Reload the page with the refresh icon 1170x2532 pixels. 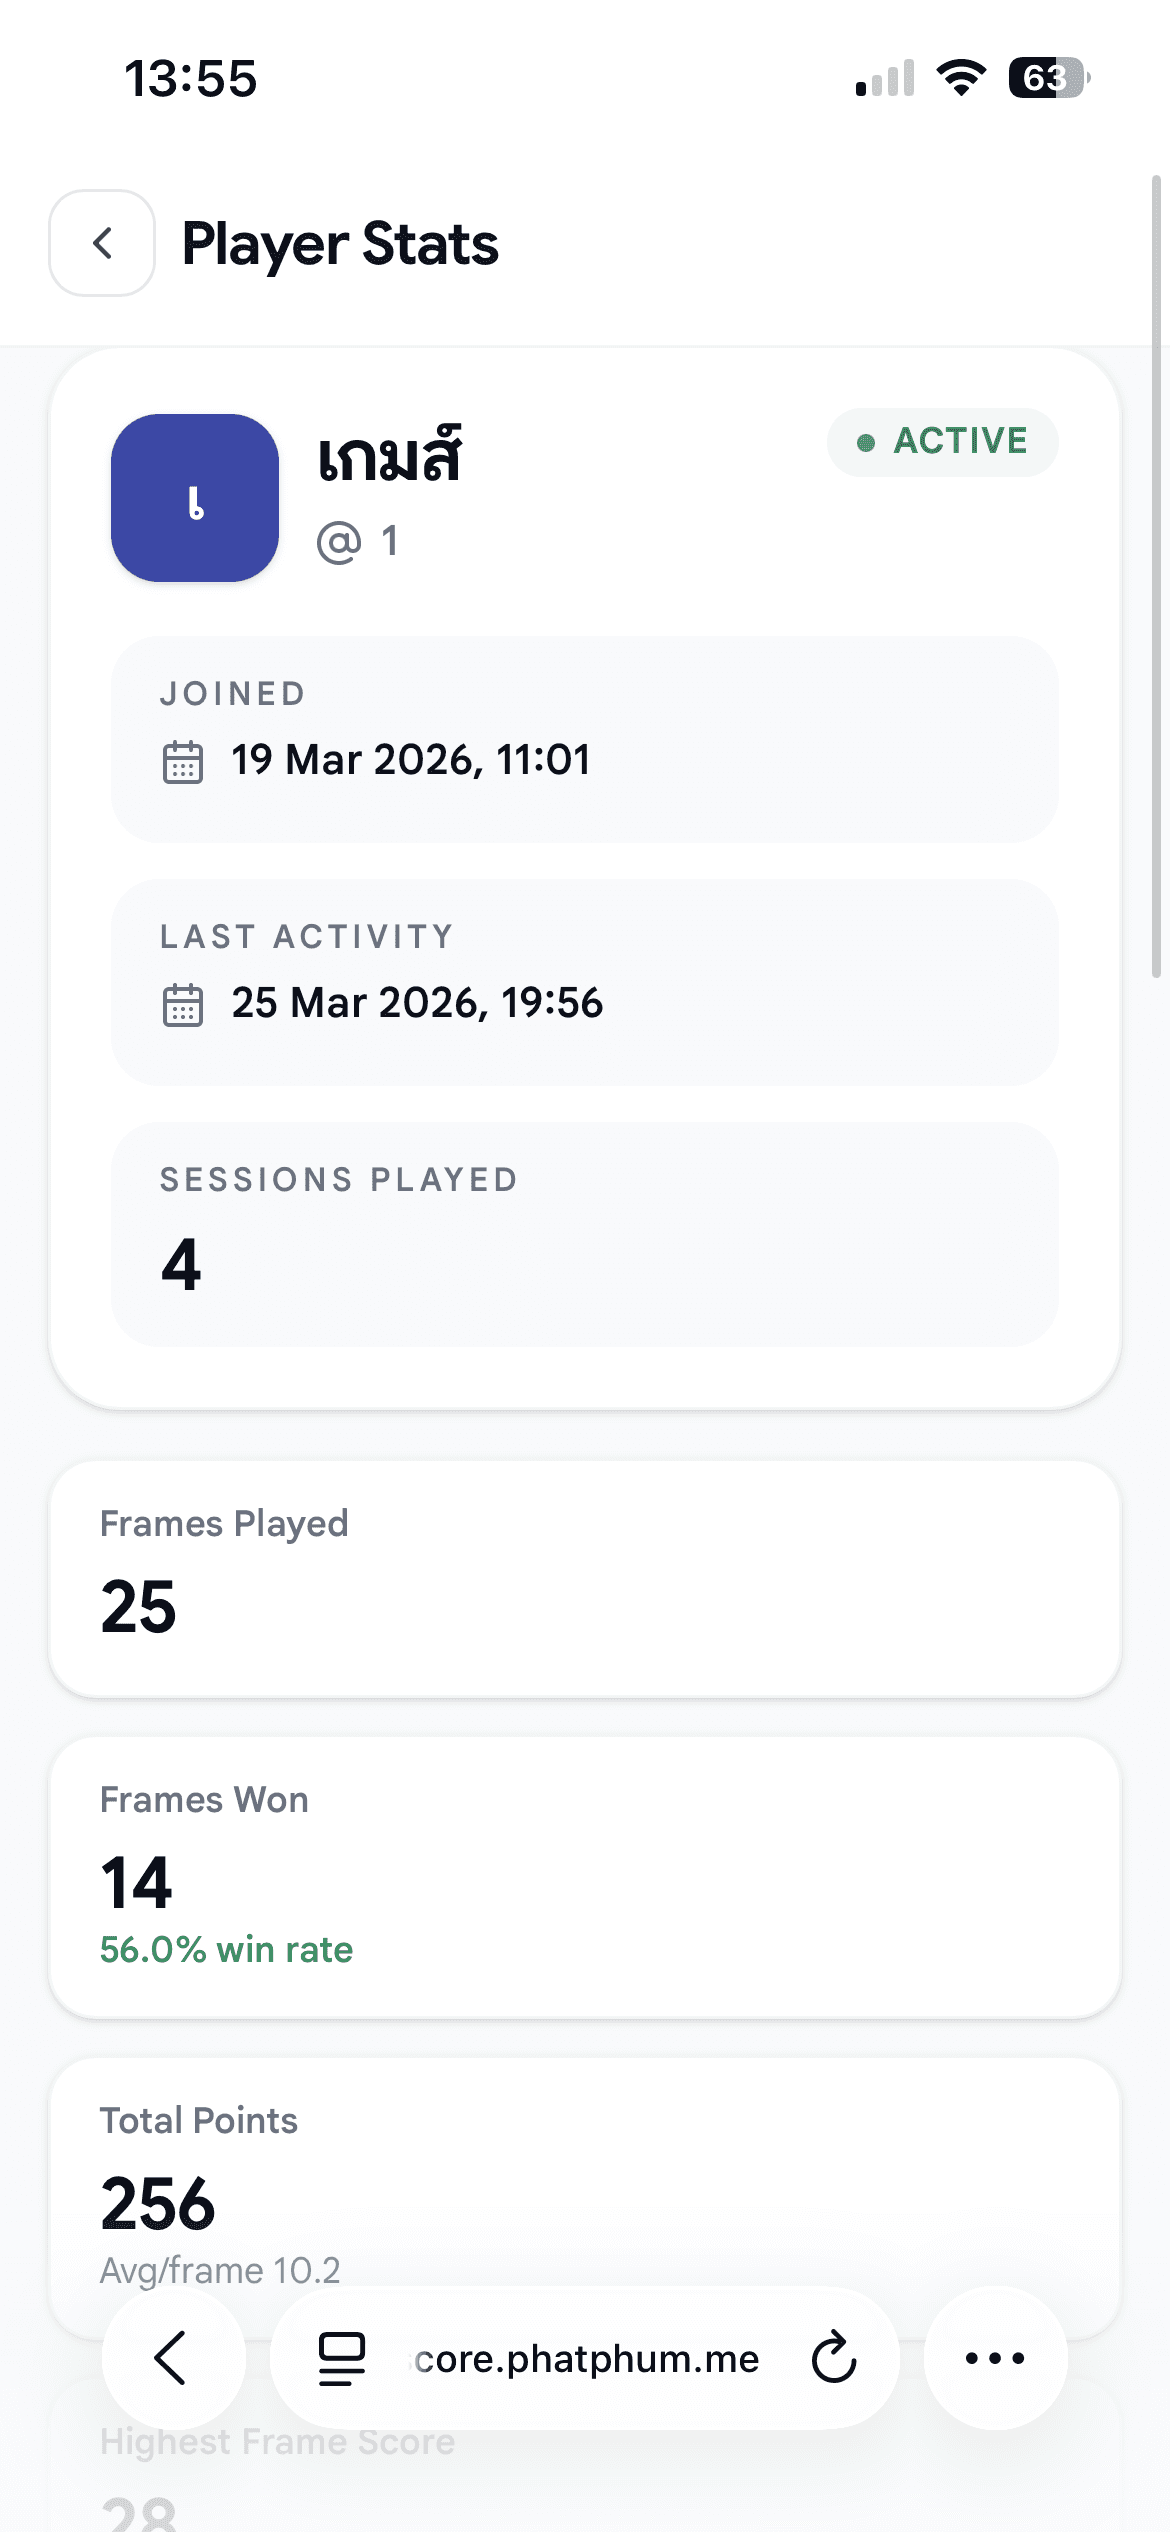[833, 2358]
